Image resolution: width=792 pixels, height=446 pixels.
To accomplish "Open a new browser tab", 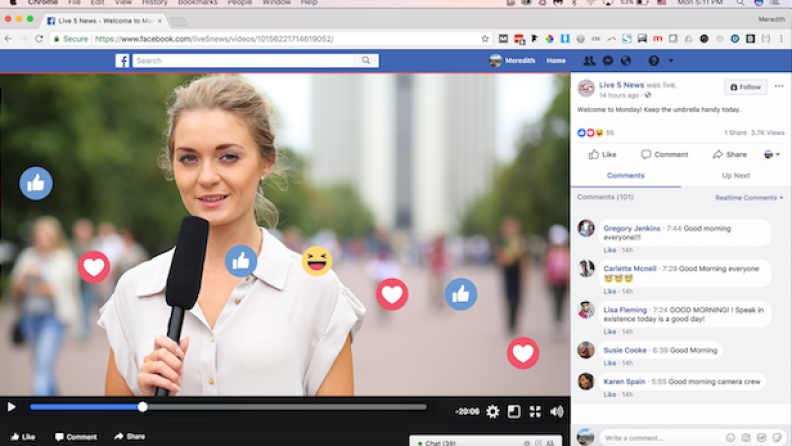I will tap(178, 21).
